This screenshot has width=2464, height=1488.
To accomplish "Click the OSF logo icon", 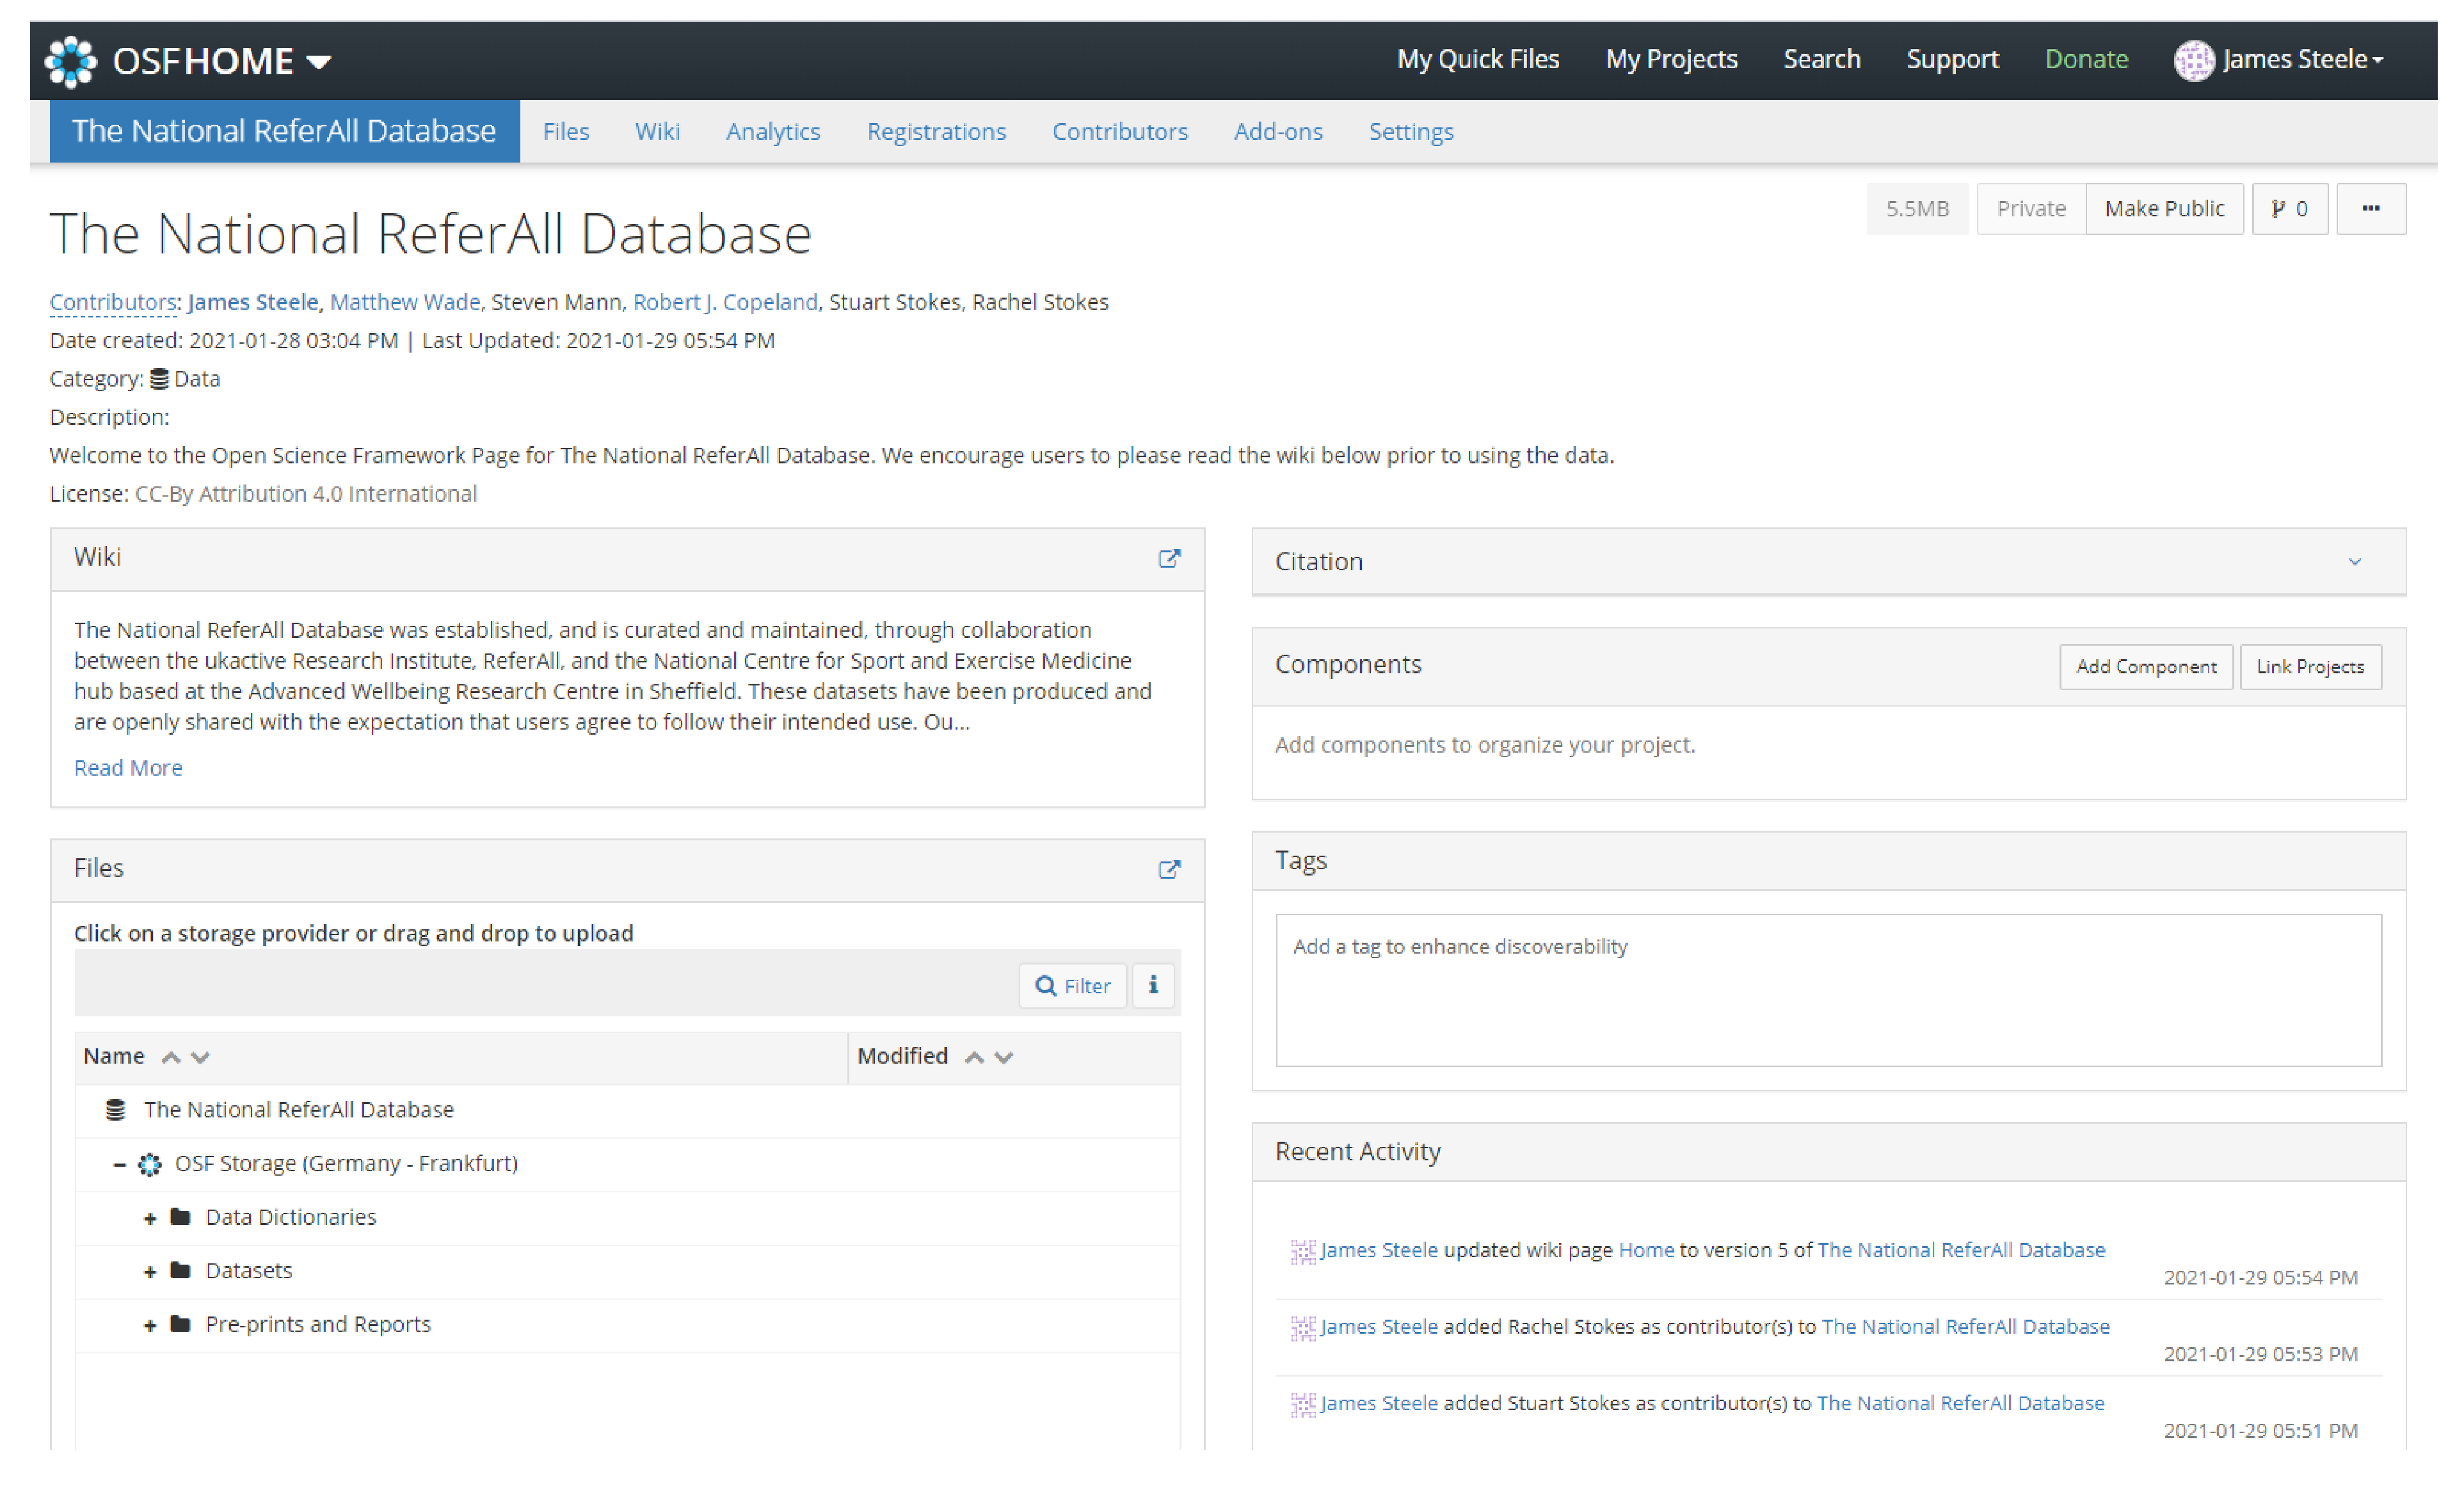I will pos(71,61).
